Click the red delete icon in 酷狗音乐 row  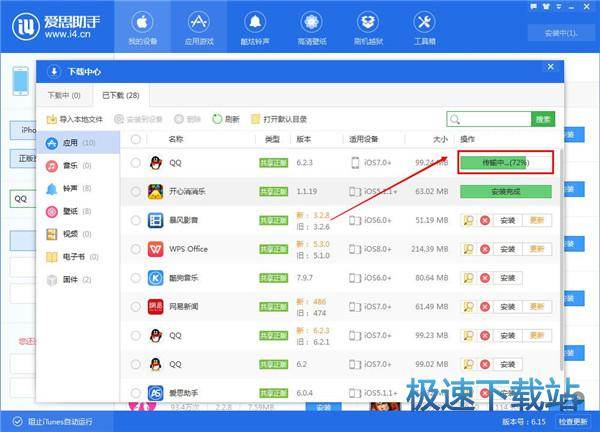(x=485, y=278)
